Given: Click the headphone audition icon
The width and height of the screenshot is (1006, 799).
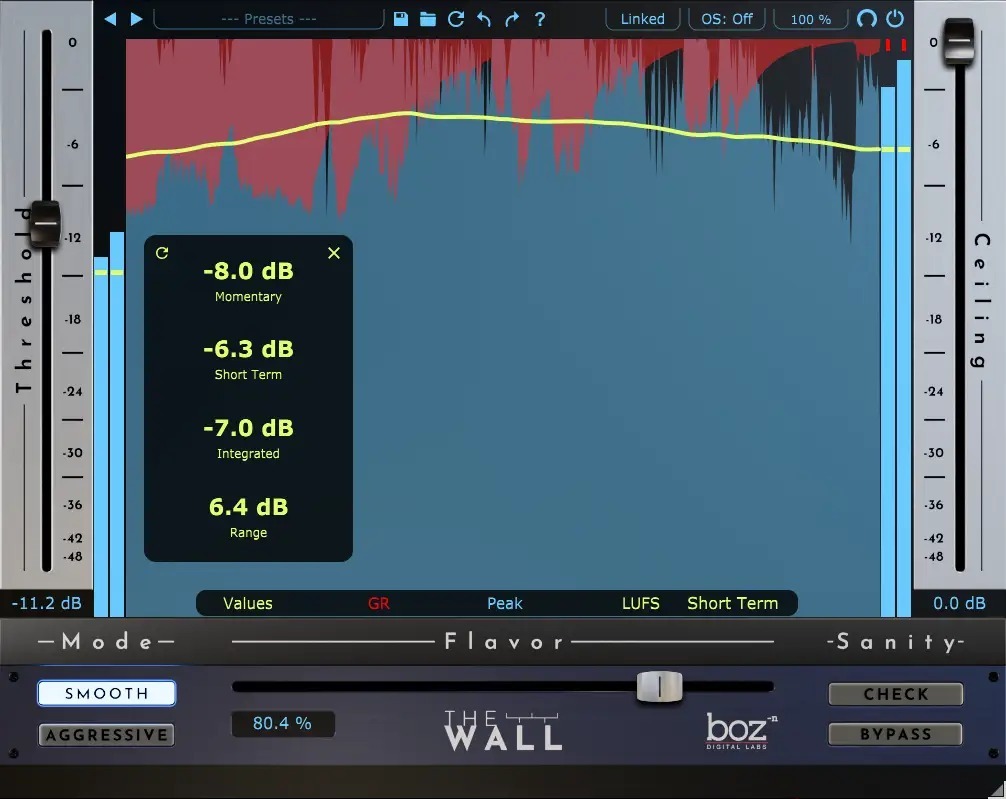Looking at the screenshot, I should (867, 17).
